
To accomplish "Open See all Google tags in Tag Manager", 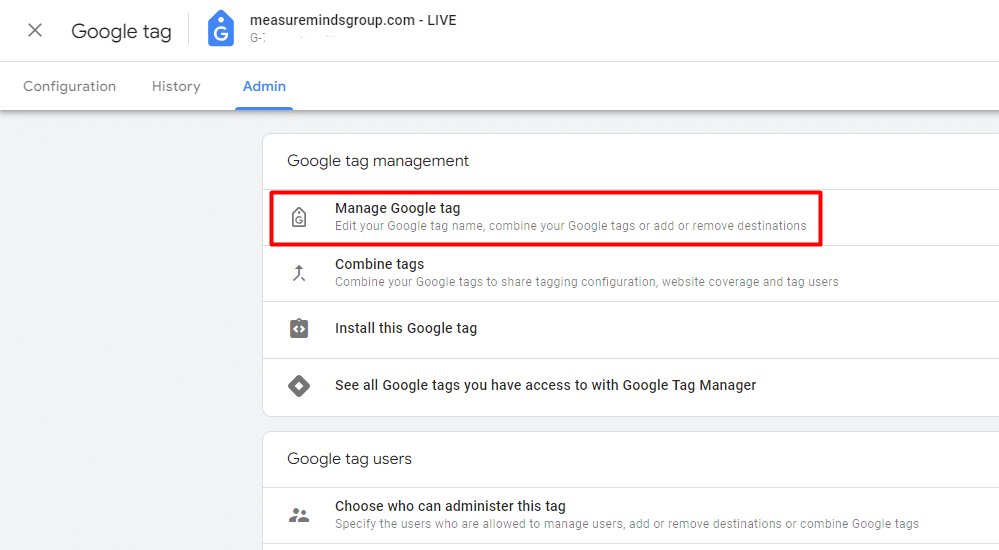I will coord(631,387).
